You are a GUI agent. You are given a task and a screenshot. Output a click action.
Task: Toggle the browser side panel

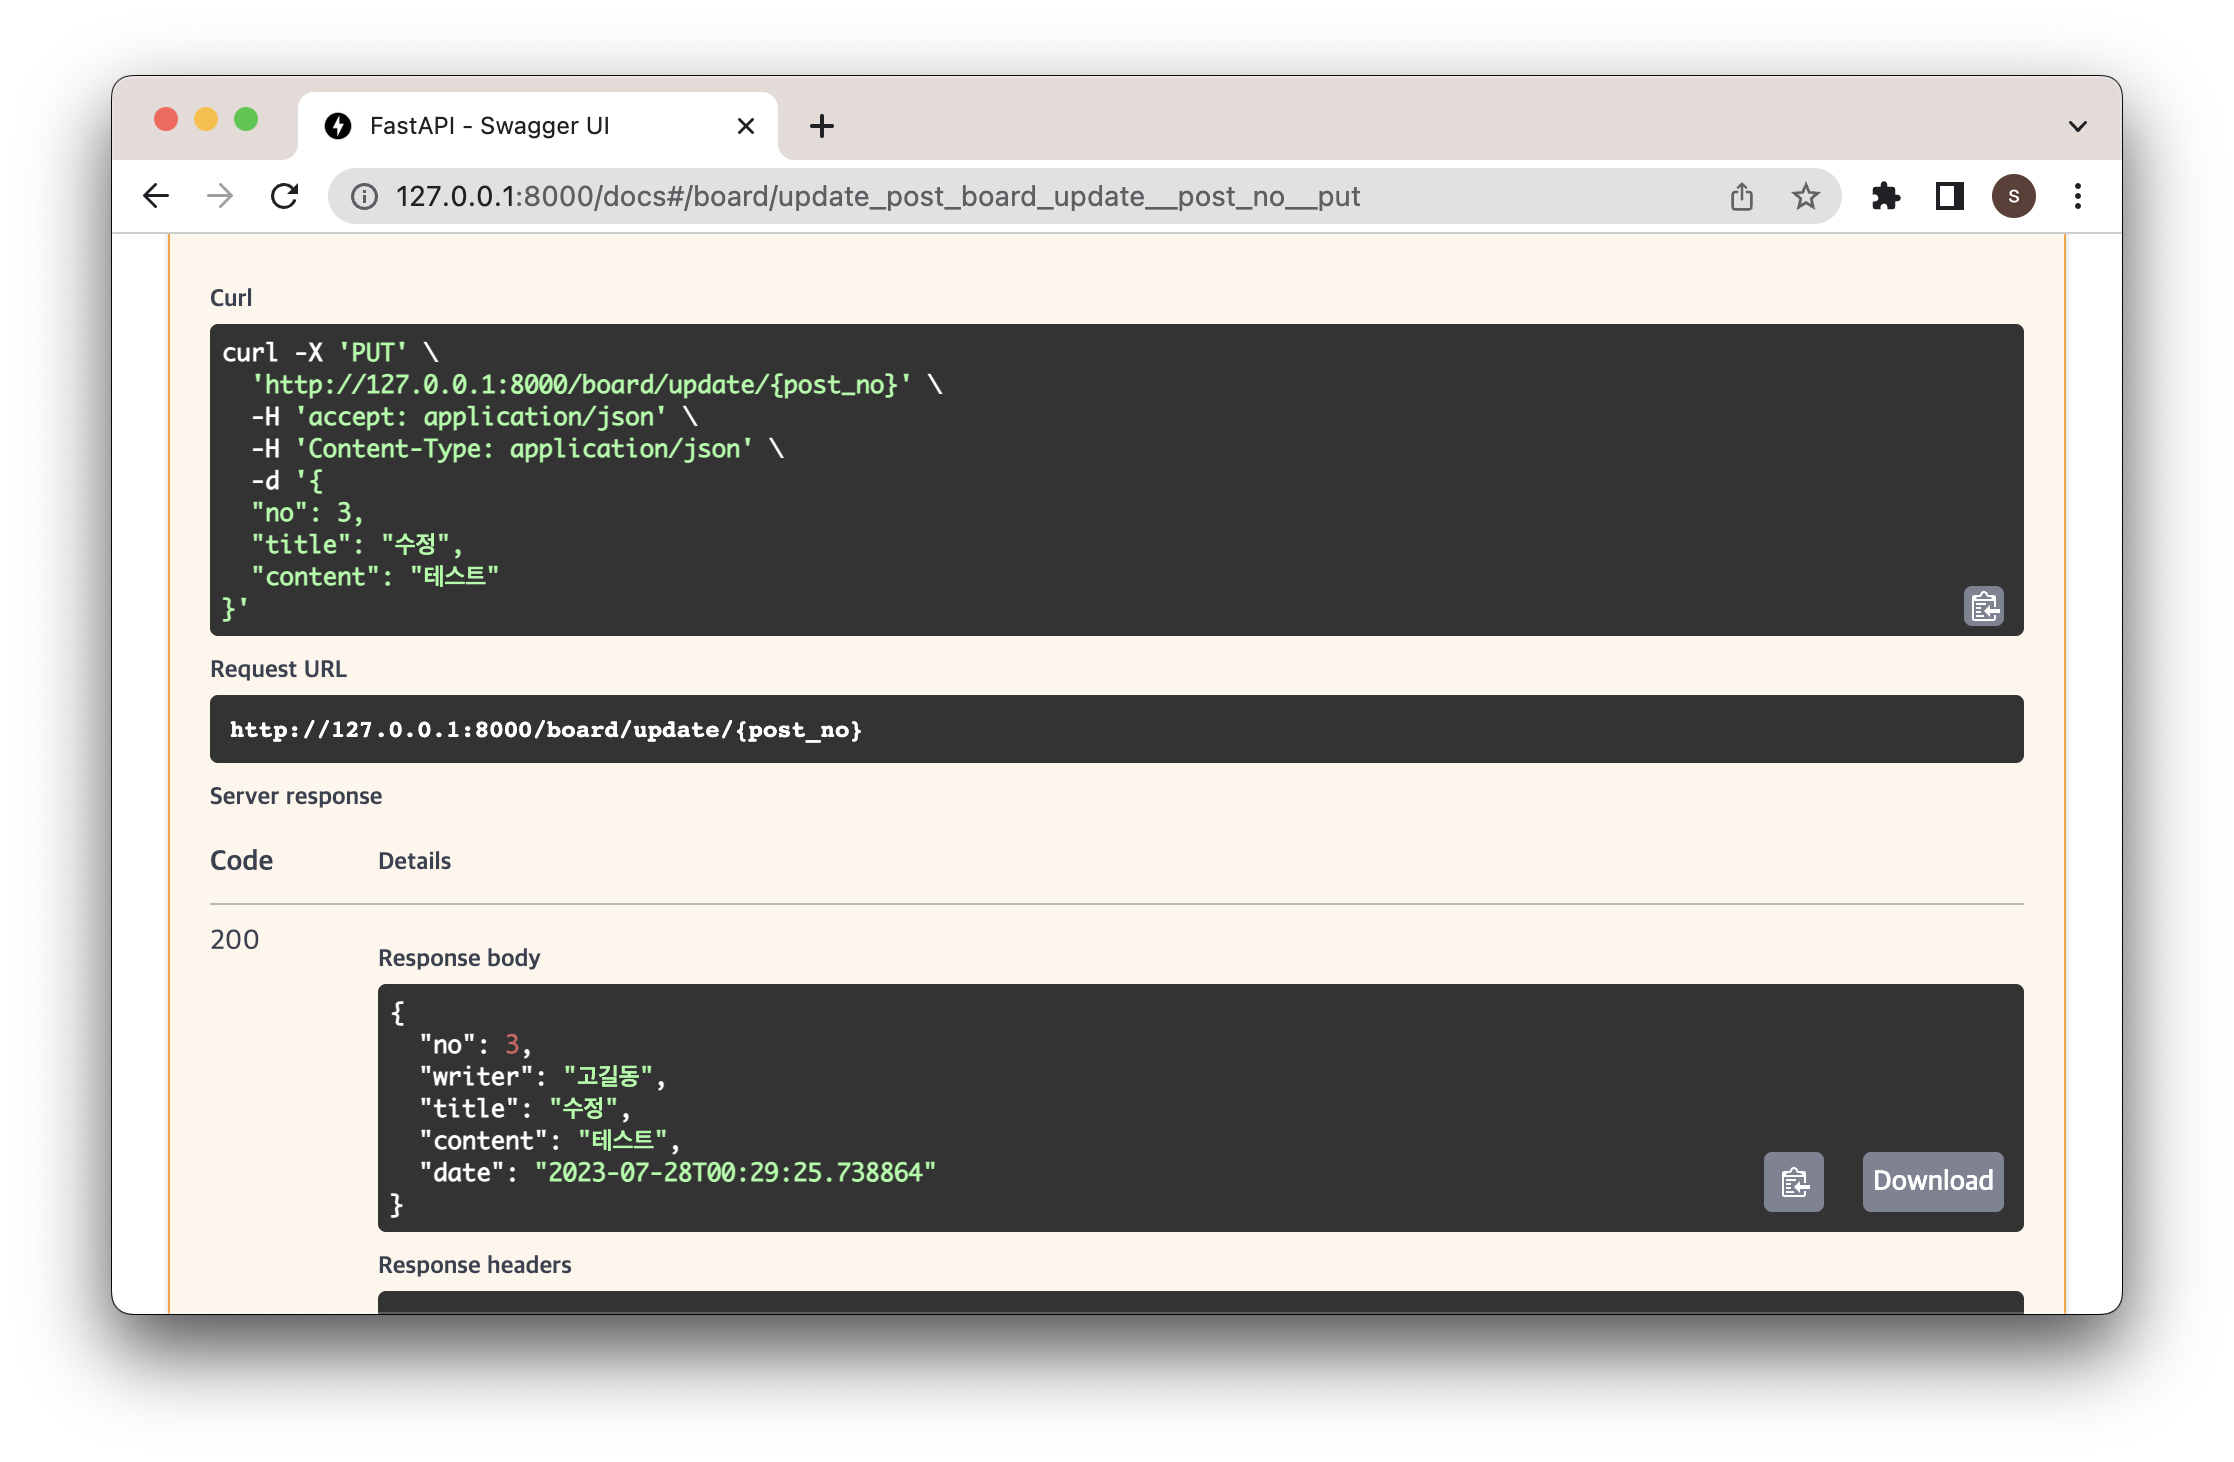coord(1949,196)
